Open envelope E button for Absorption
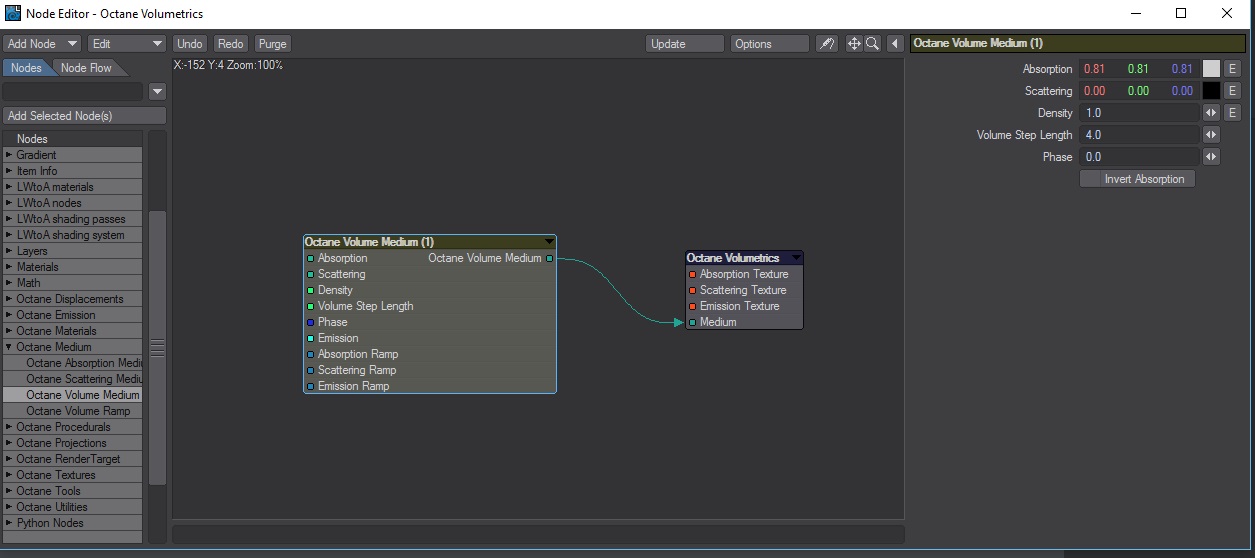This screenshot has width=1255, height=558. click(x=1232, y=69)
